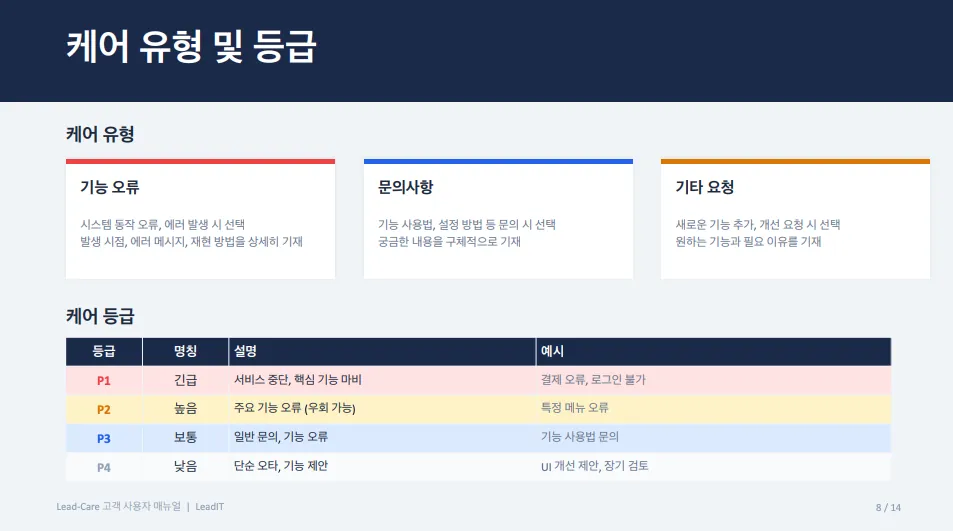Select the 'P1' grade cell
Screen dimensions: 953x531
click(x=104, y=380)
